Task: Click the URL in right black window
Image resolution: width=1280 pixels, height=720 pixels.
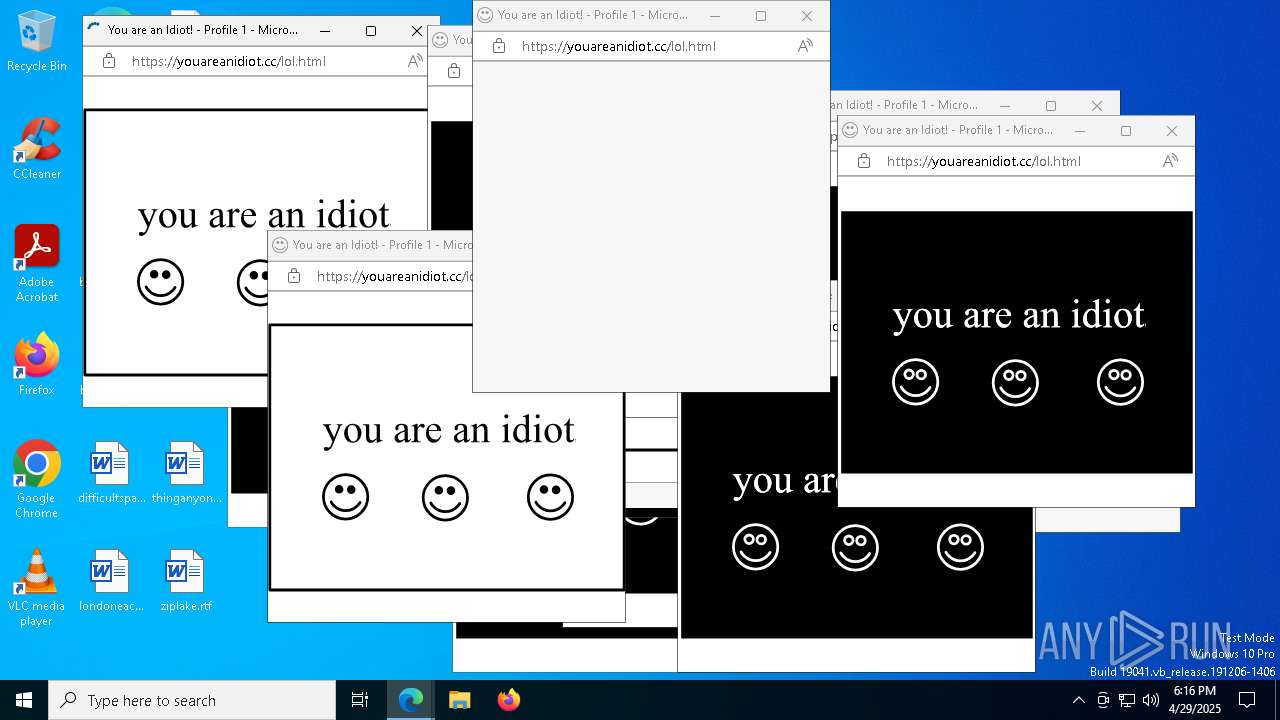Action: click(x=984, y=161)
